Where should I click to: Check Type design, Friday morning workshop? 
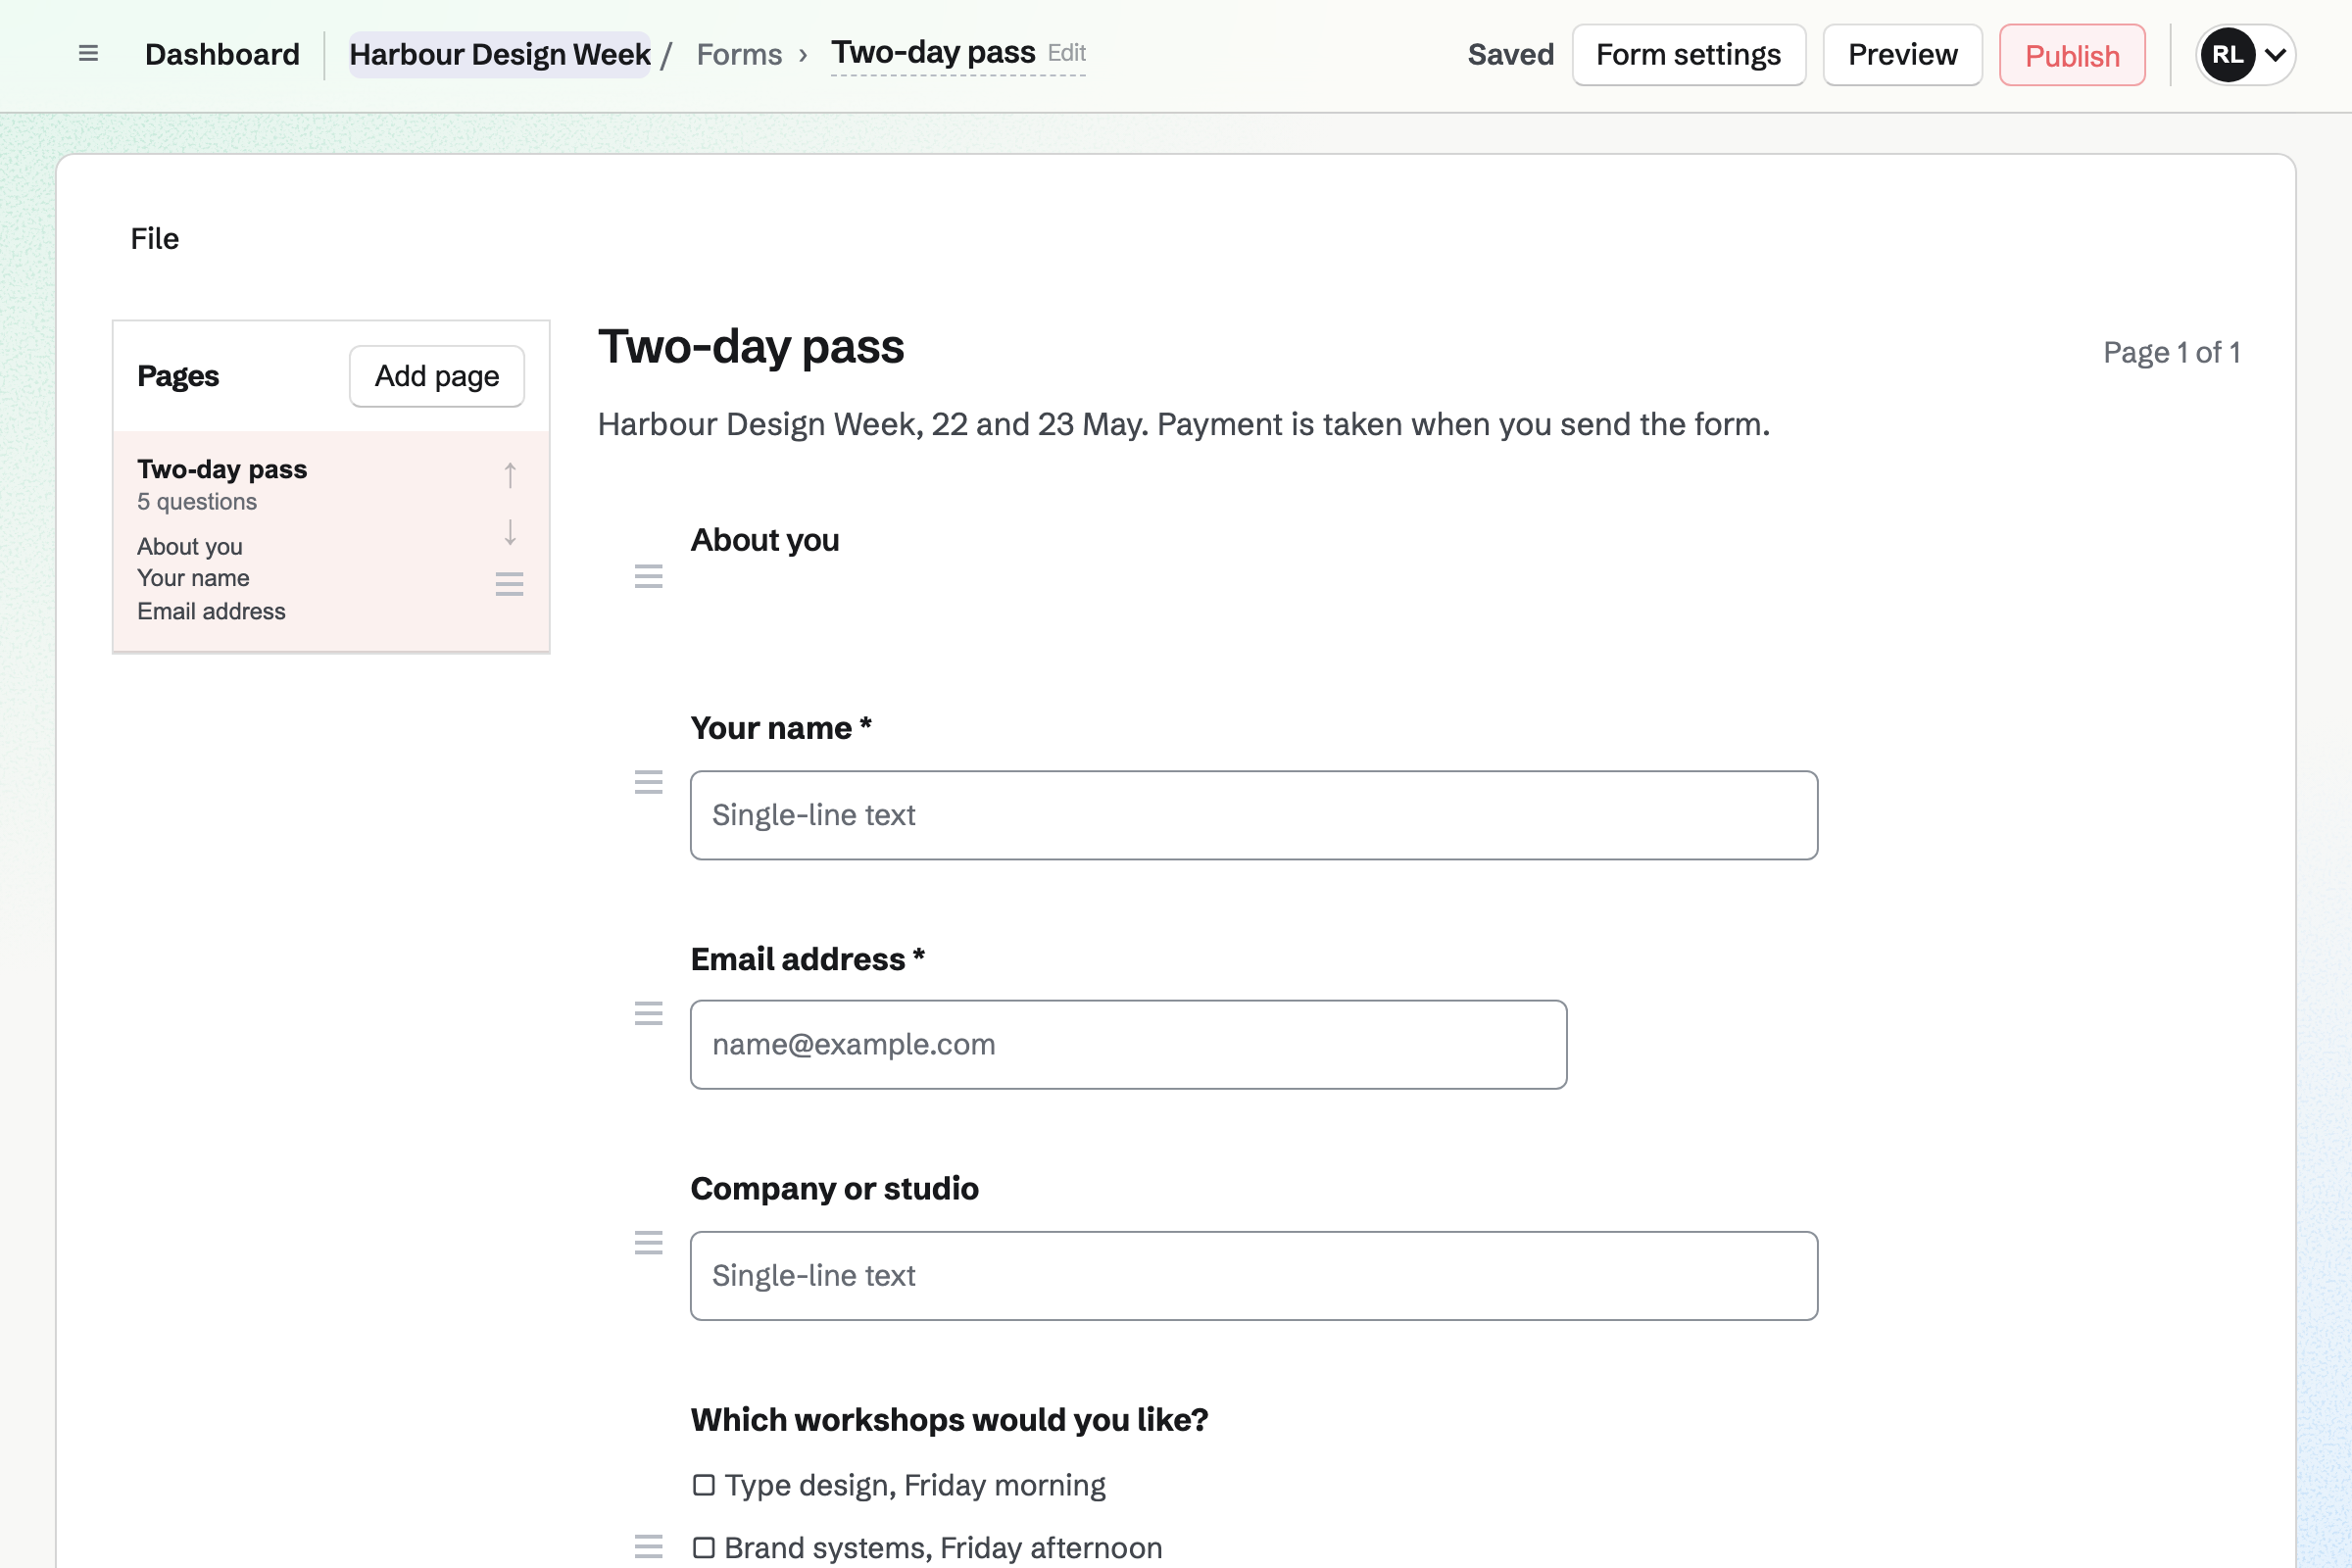(x=704, y=1485)
